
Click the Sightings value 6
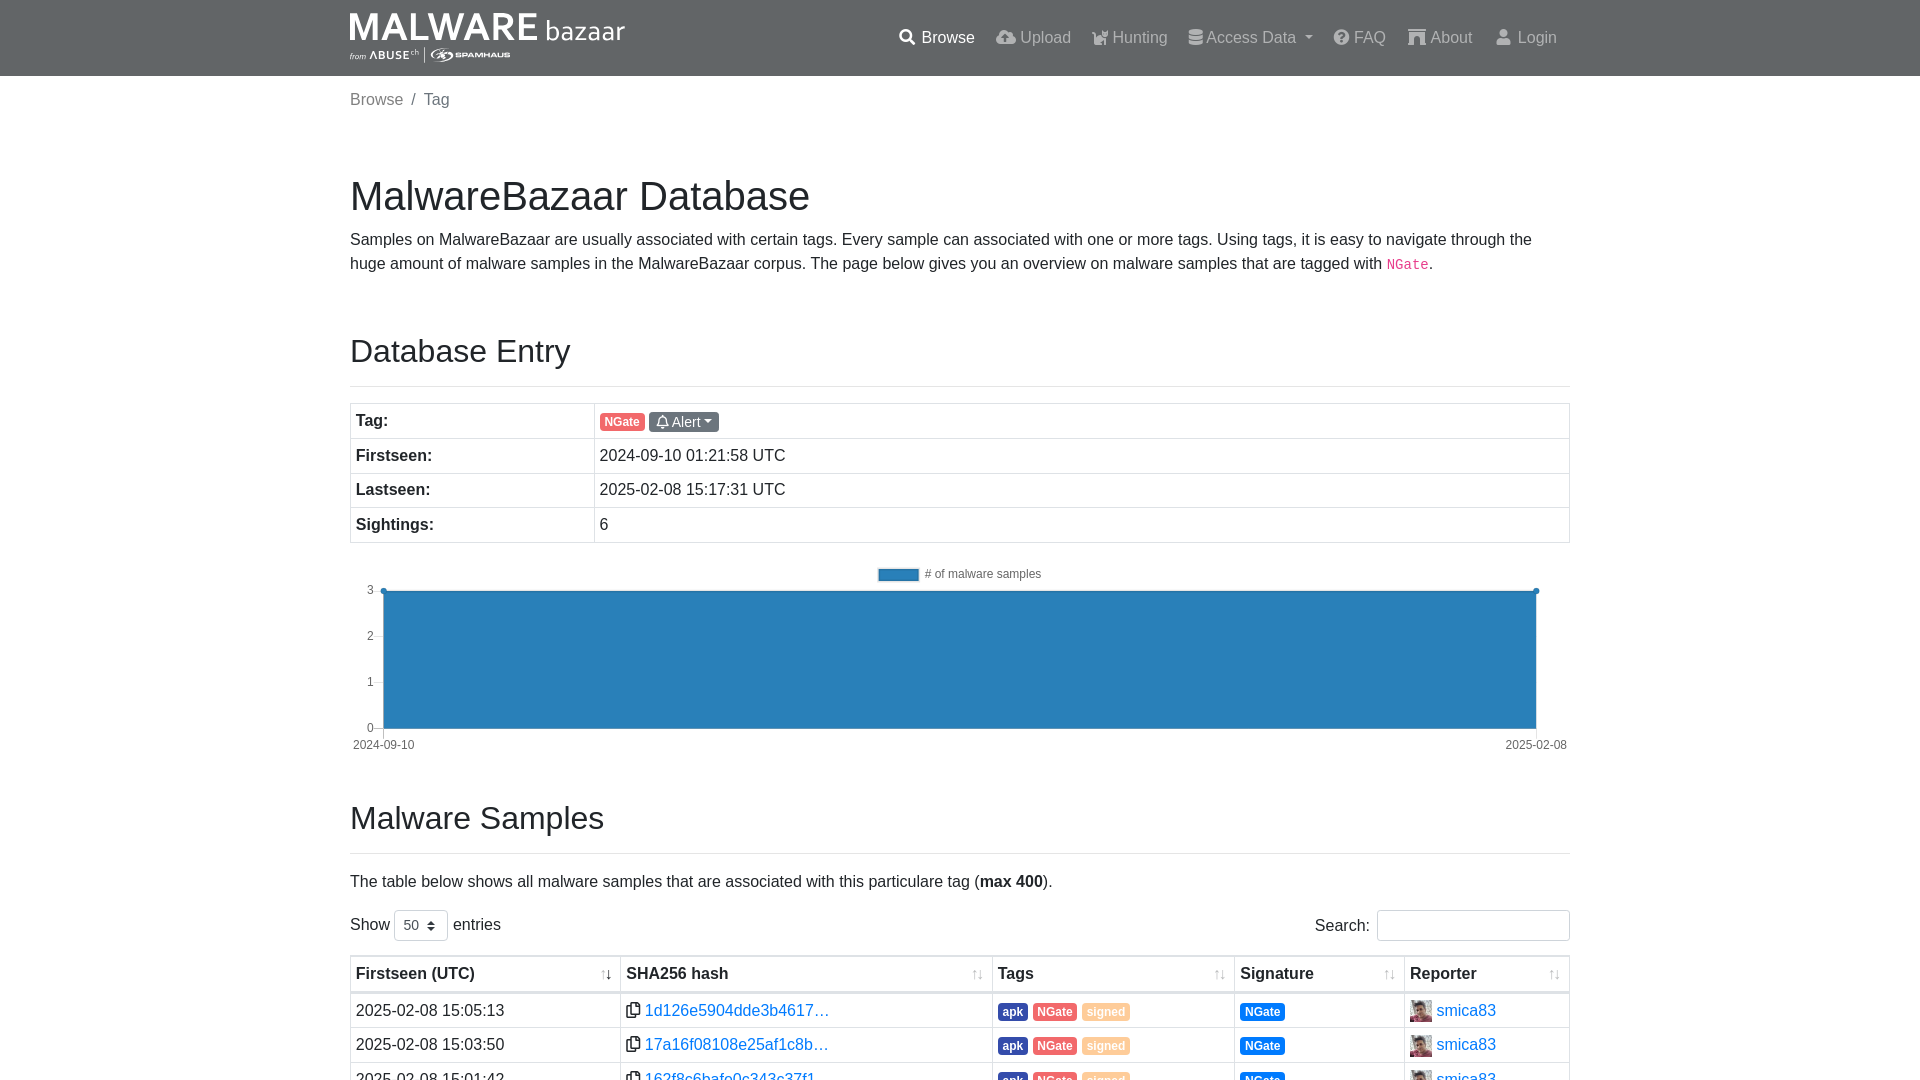604,525
